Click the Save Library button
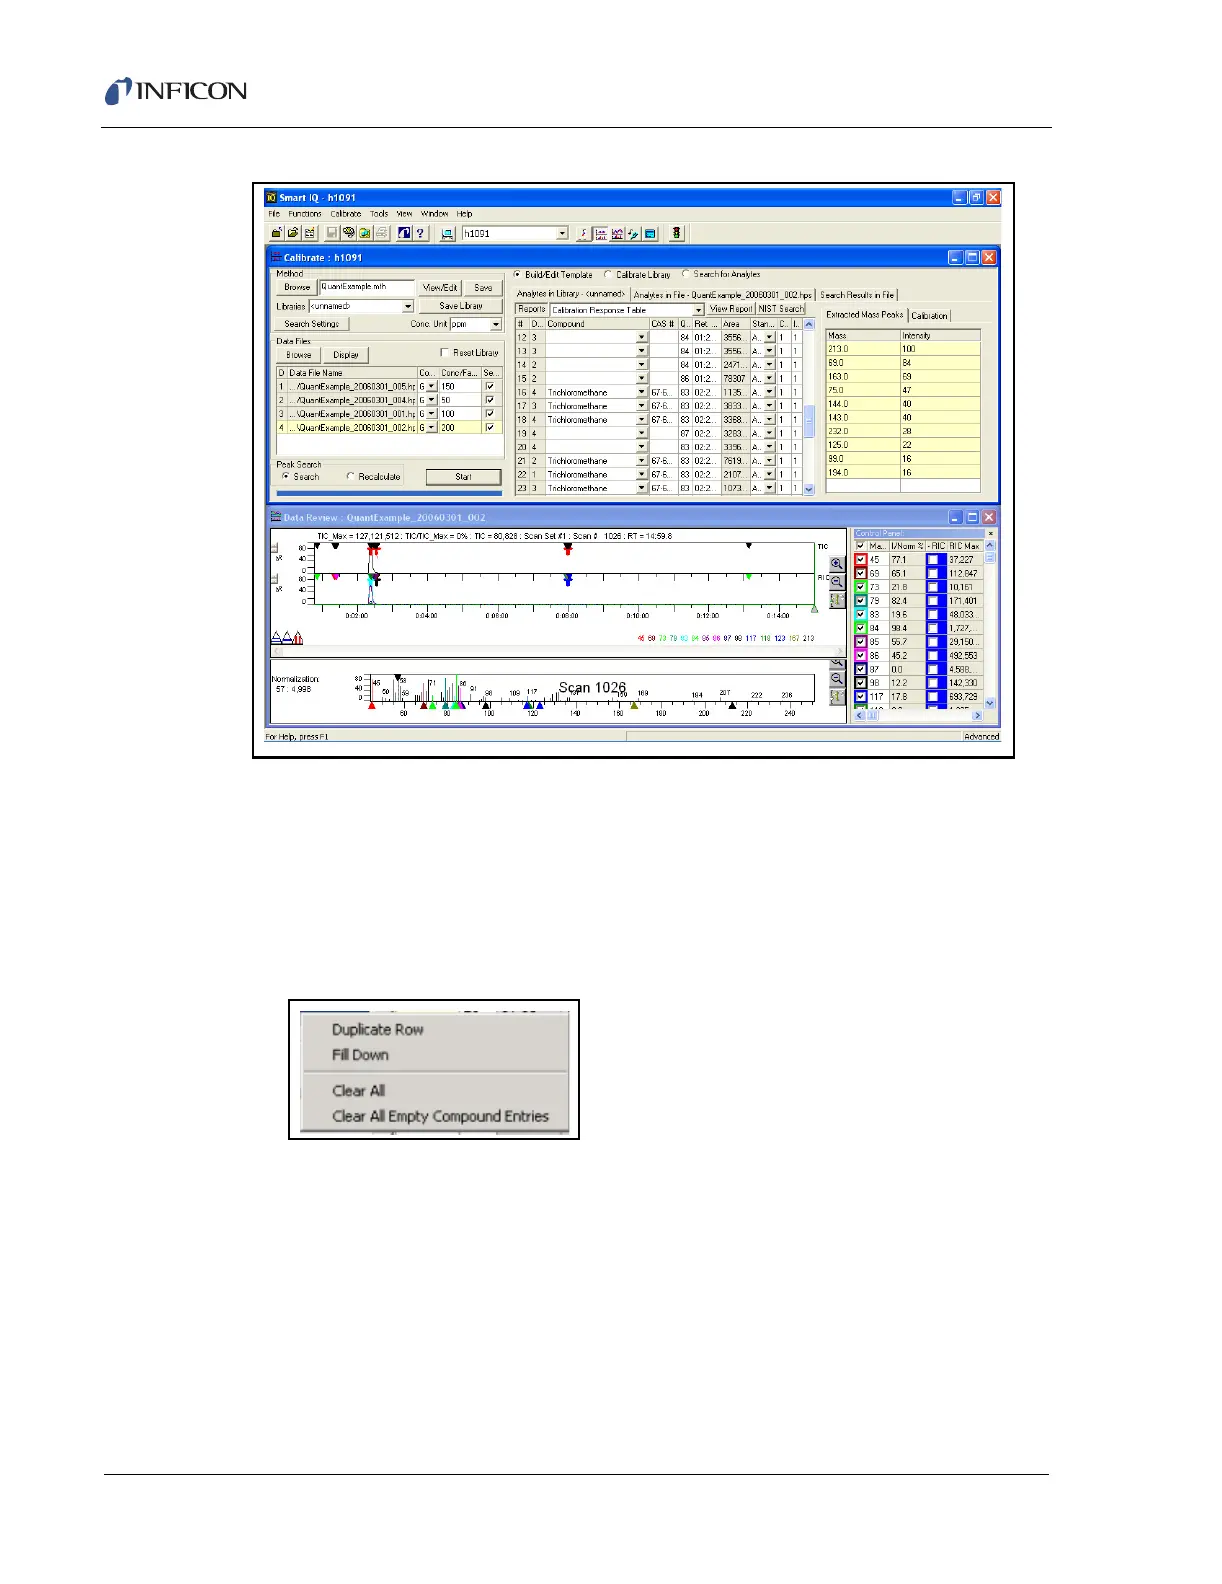The width and height of the screenshot is (1222, 1584). [460, 306]
